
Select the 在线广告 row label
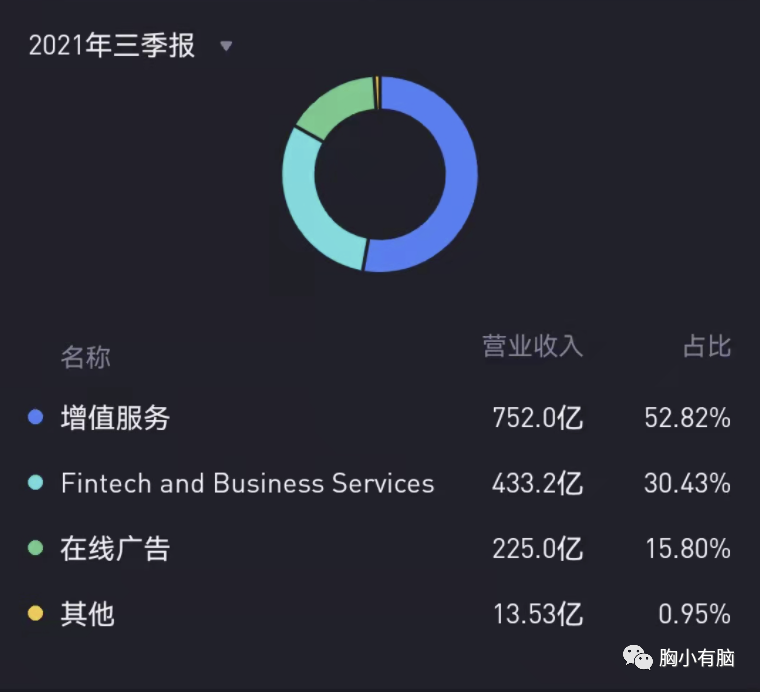(115, 548)
